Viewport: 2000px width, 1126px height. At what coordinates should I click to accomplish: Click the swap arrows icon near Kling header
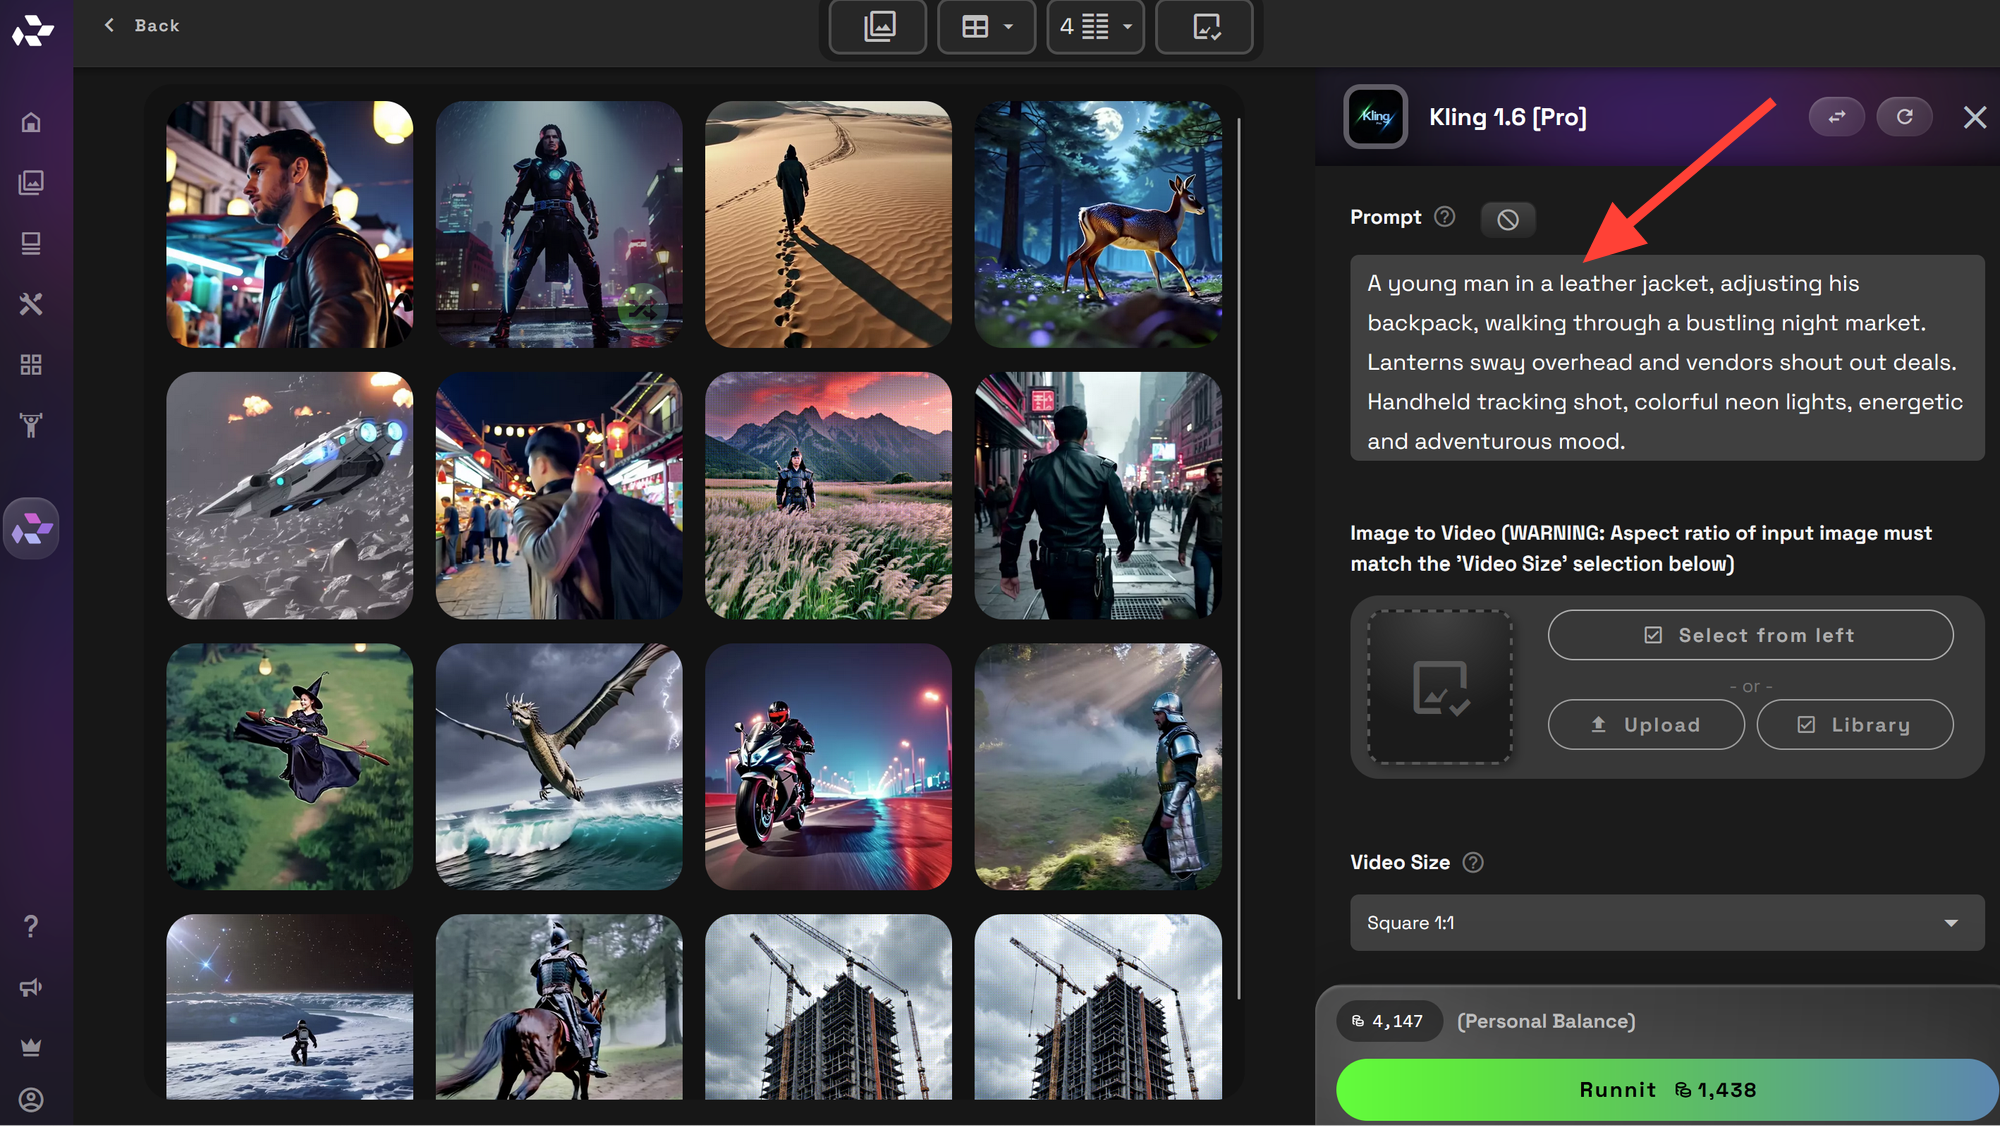(x=1836, y=116)
